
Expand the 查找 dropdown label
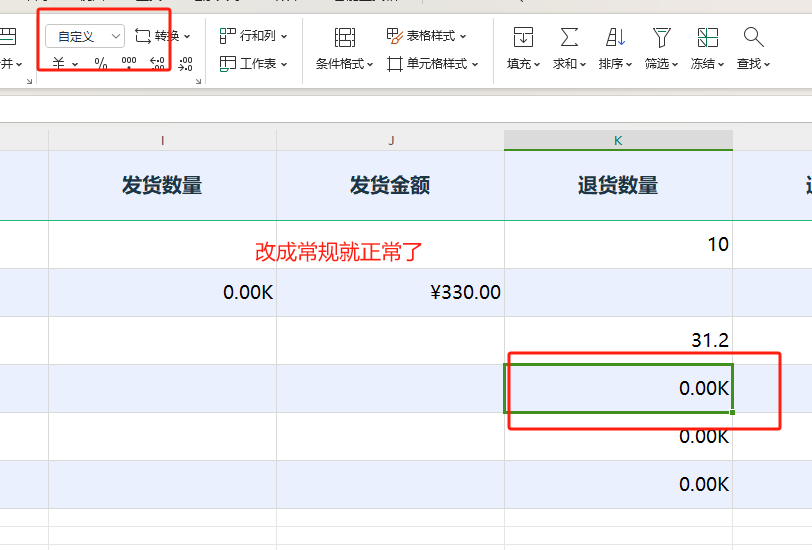[x=753, y=64]
